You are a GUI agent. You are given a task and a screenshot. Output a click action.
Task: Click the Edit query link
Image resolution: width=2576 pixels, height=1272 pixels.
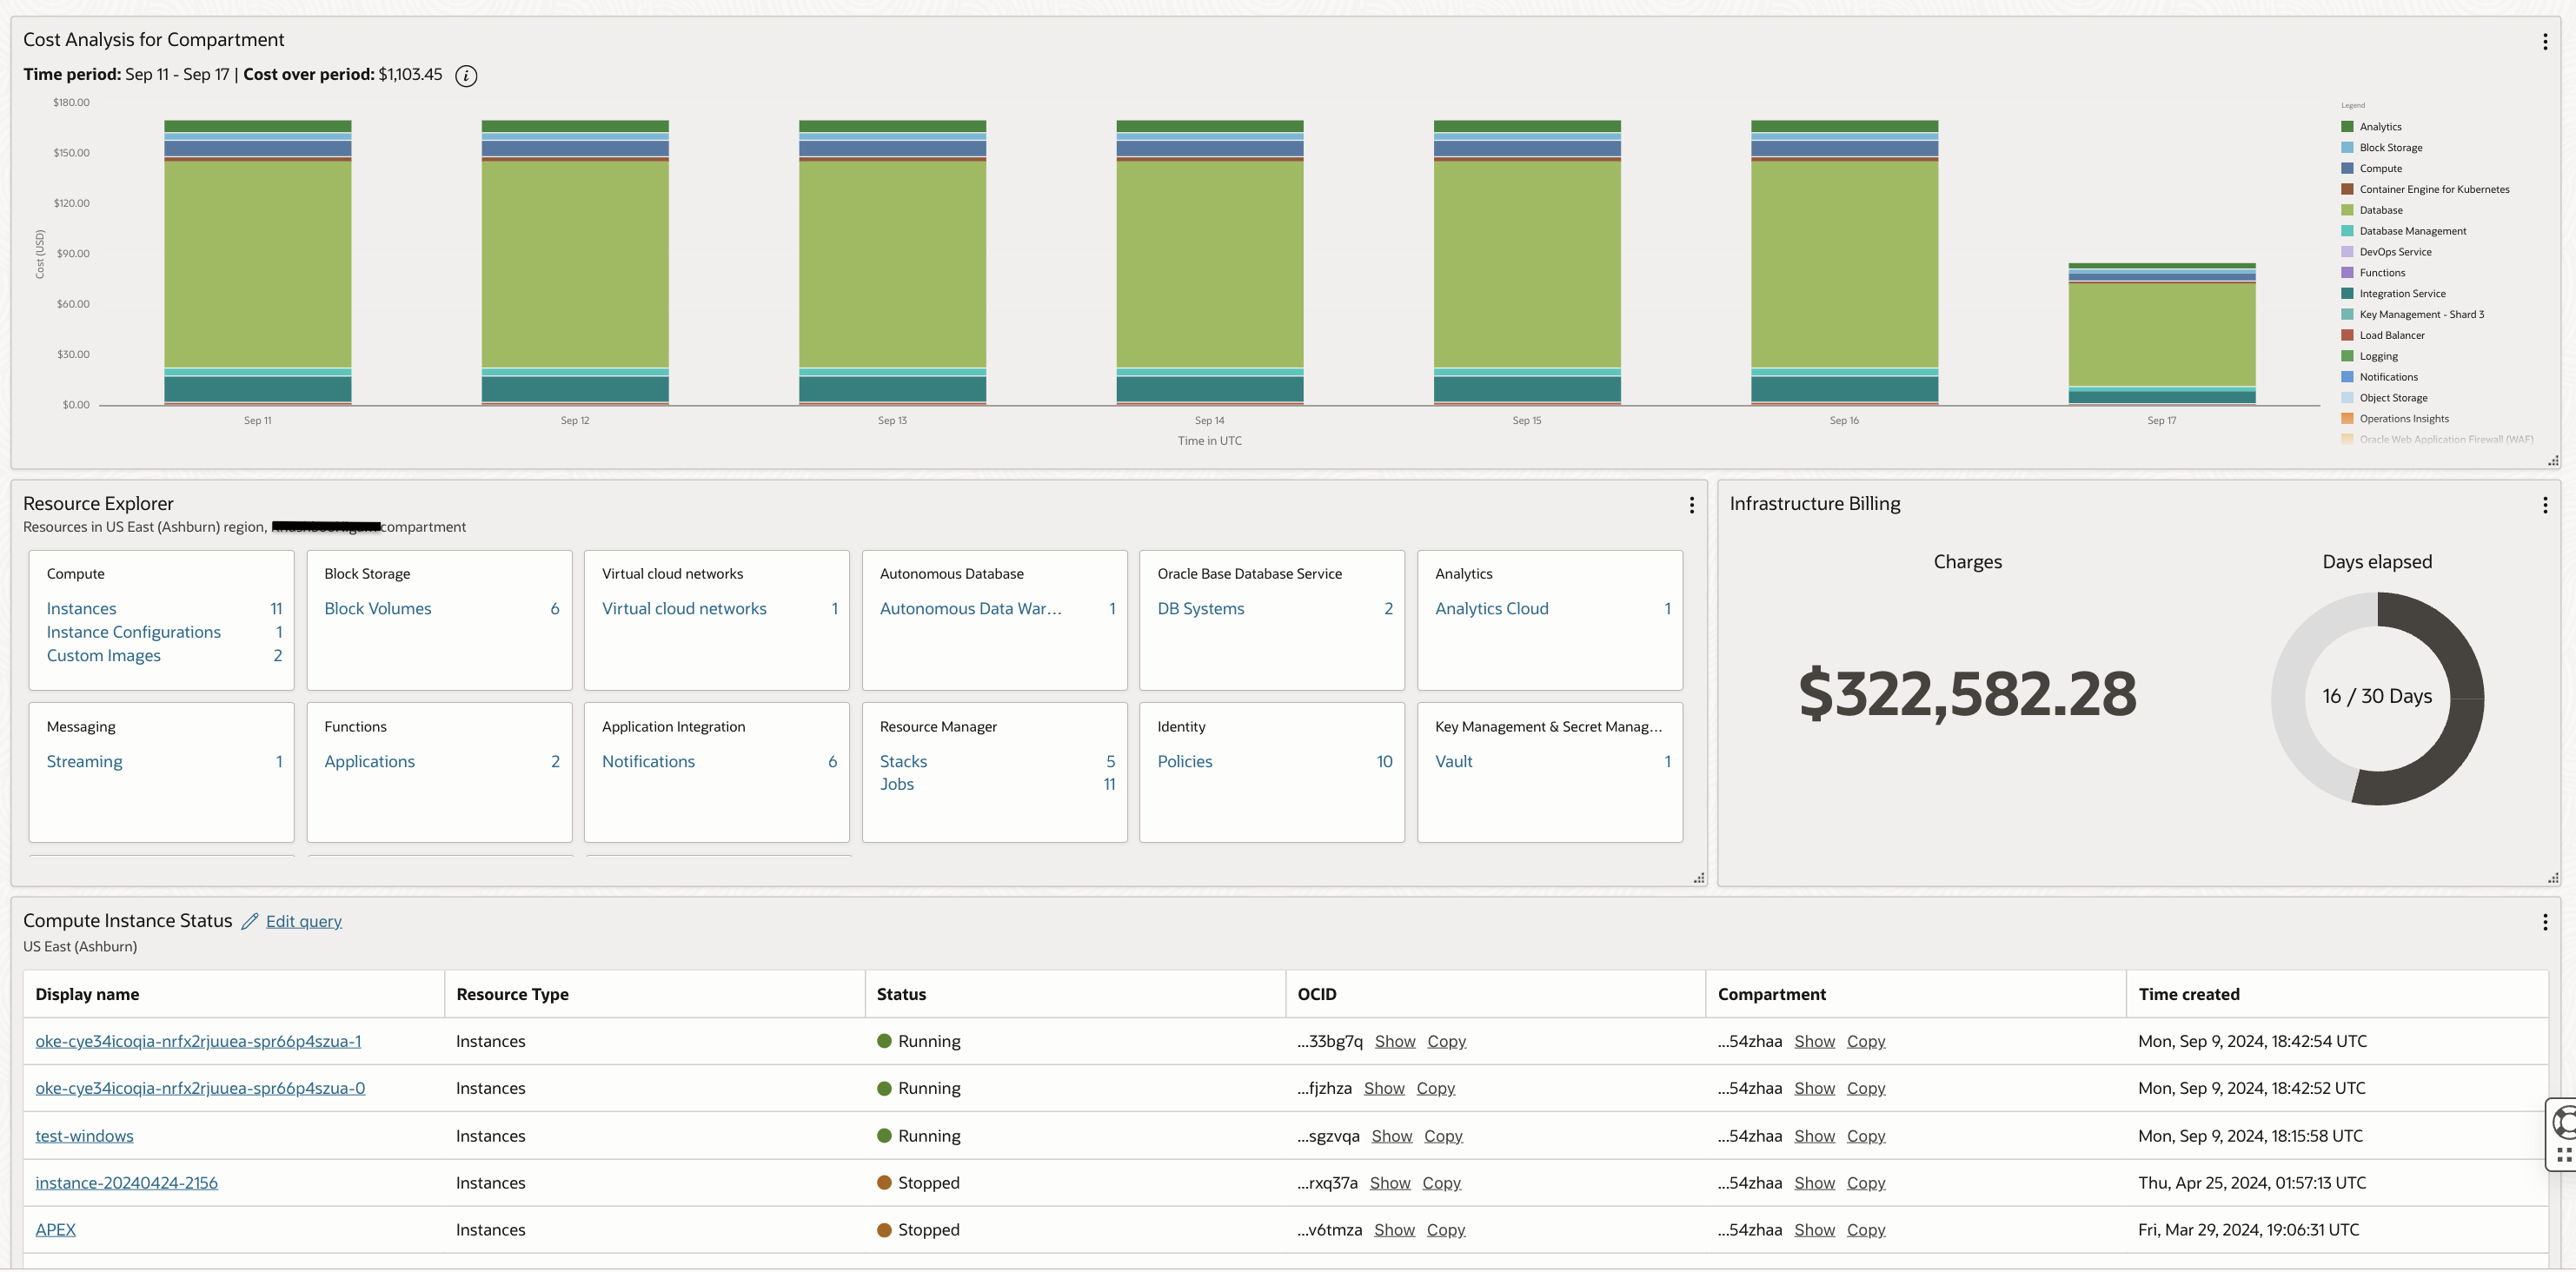[x=303, y=922]
